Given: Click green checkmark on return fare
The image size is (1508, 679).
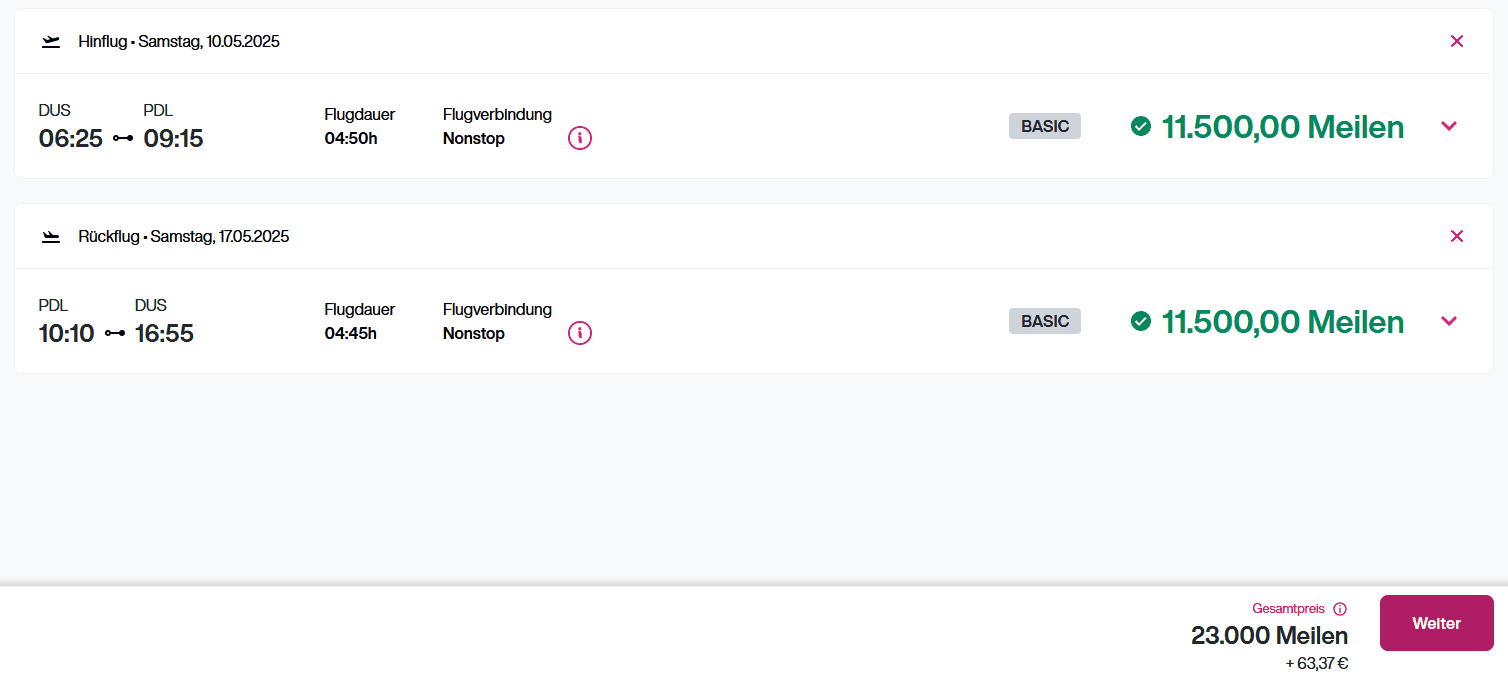Looking at the screenshot, I should point(1141,321).
